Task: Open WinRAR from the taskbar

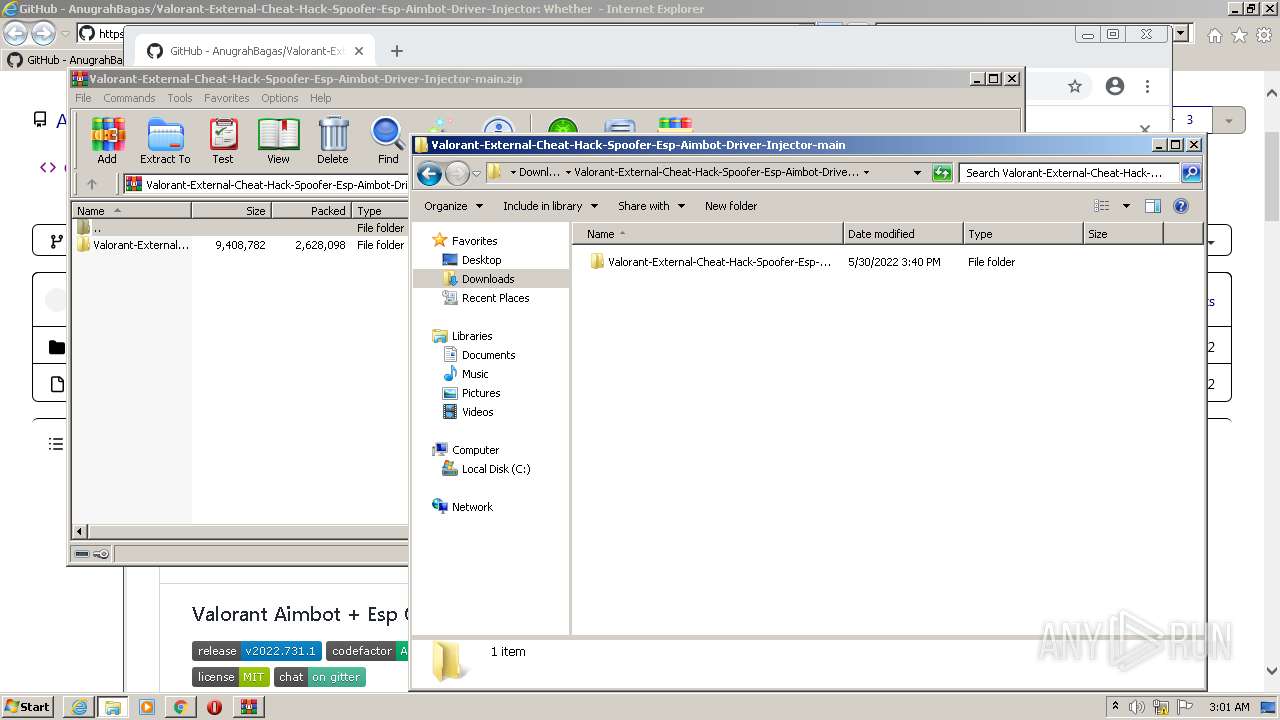Action: 248,707
